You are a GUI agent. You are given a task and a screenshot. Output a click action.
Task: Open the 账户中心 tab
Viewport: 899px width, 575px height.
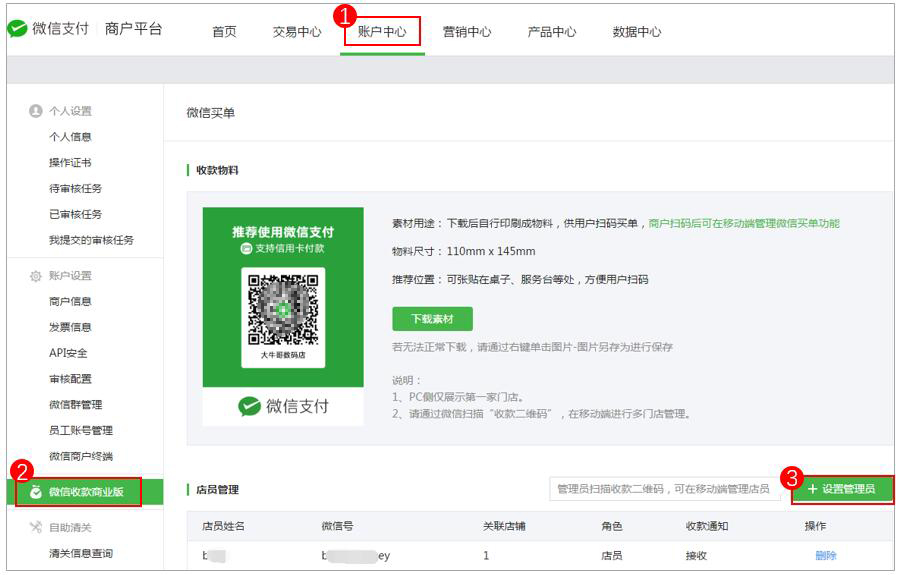[381, 32]
